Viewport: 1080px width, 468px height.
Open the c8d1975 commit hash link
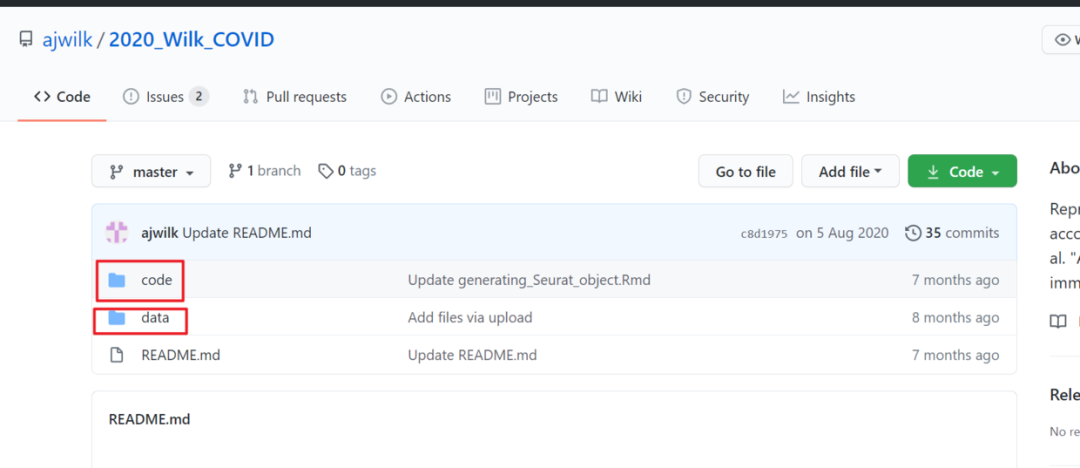click(764, 234)
